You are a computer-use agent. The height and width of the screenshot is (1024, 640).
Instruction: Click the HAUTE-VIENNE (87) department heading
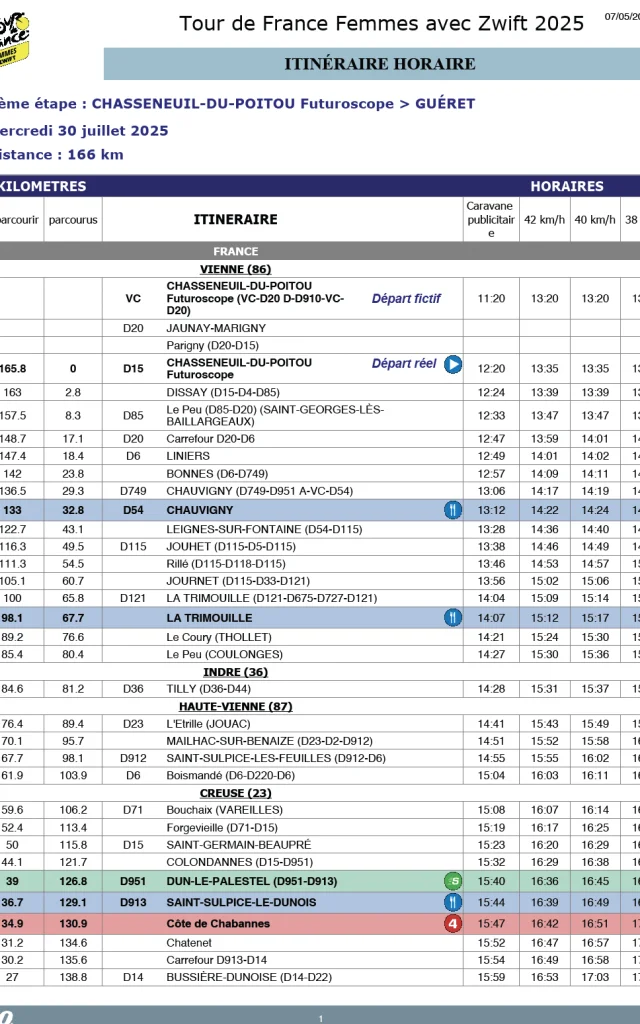[236, 707]
